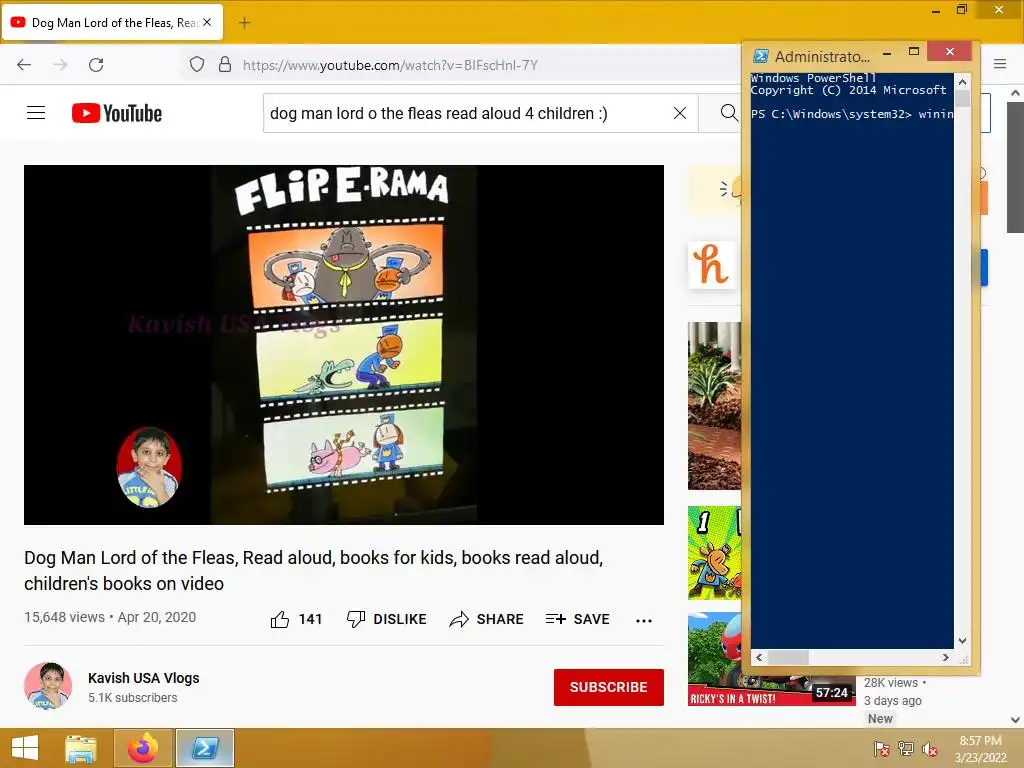Image resolution: width=1024 pixels, height=768 pixels.
Task: Click the YouTube page vertical scrollbar thumb
Action: (x=1015, y=167)
